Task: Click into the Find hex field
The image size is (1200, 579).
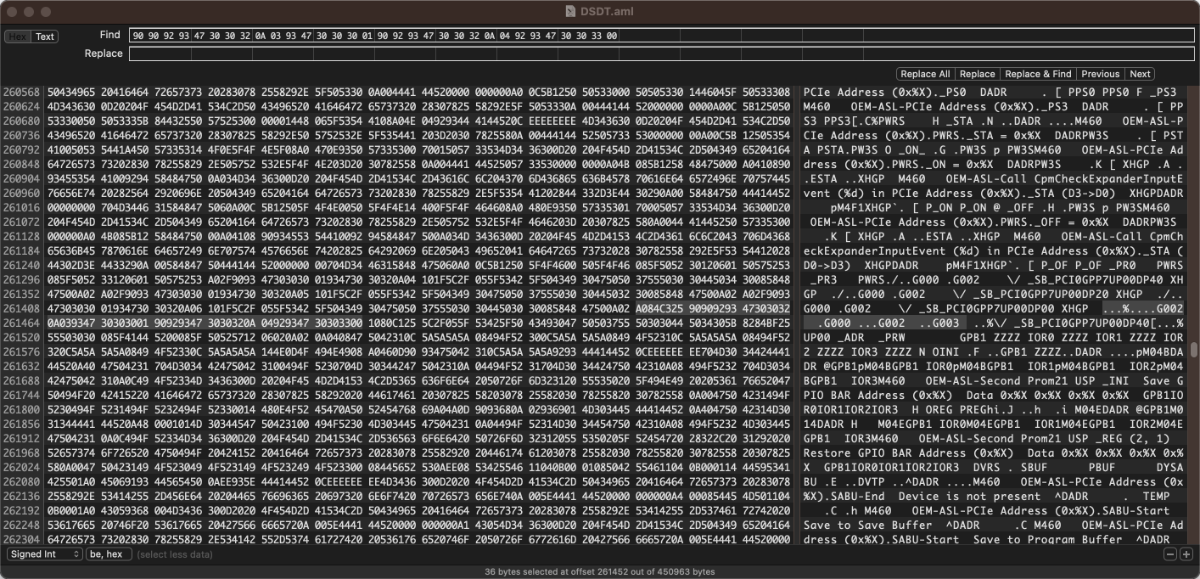Action: tap(662, 34)
